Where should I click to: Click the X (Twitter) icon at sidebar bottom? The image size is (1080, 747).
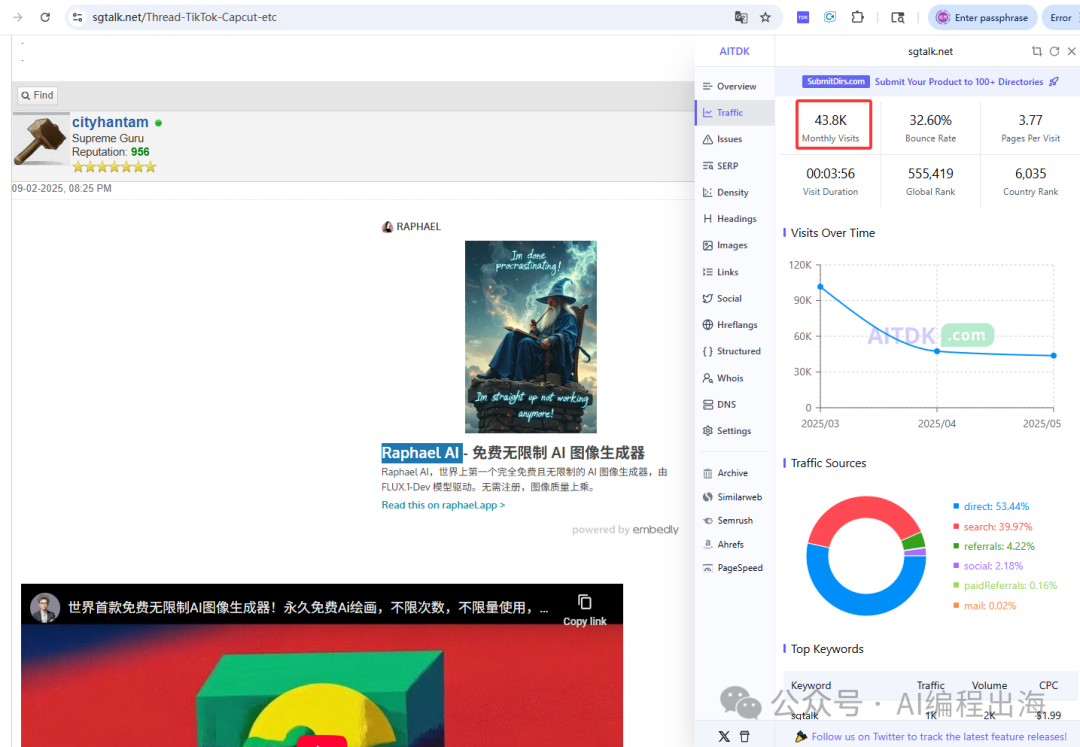[724, 736]
